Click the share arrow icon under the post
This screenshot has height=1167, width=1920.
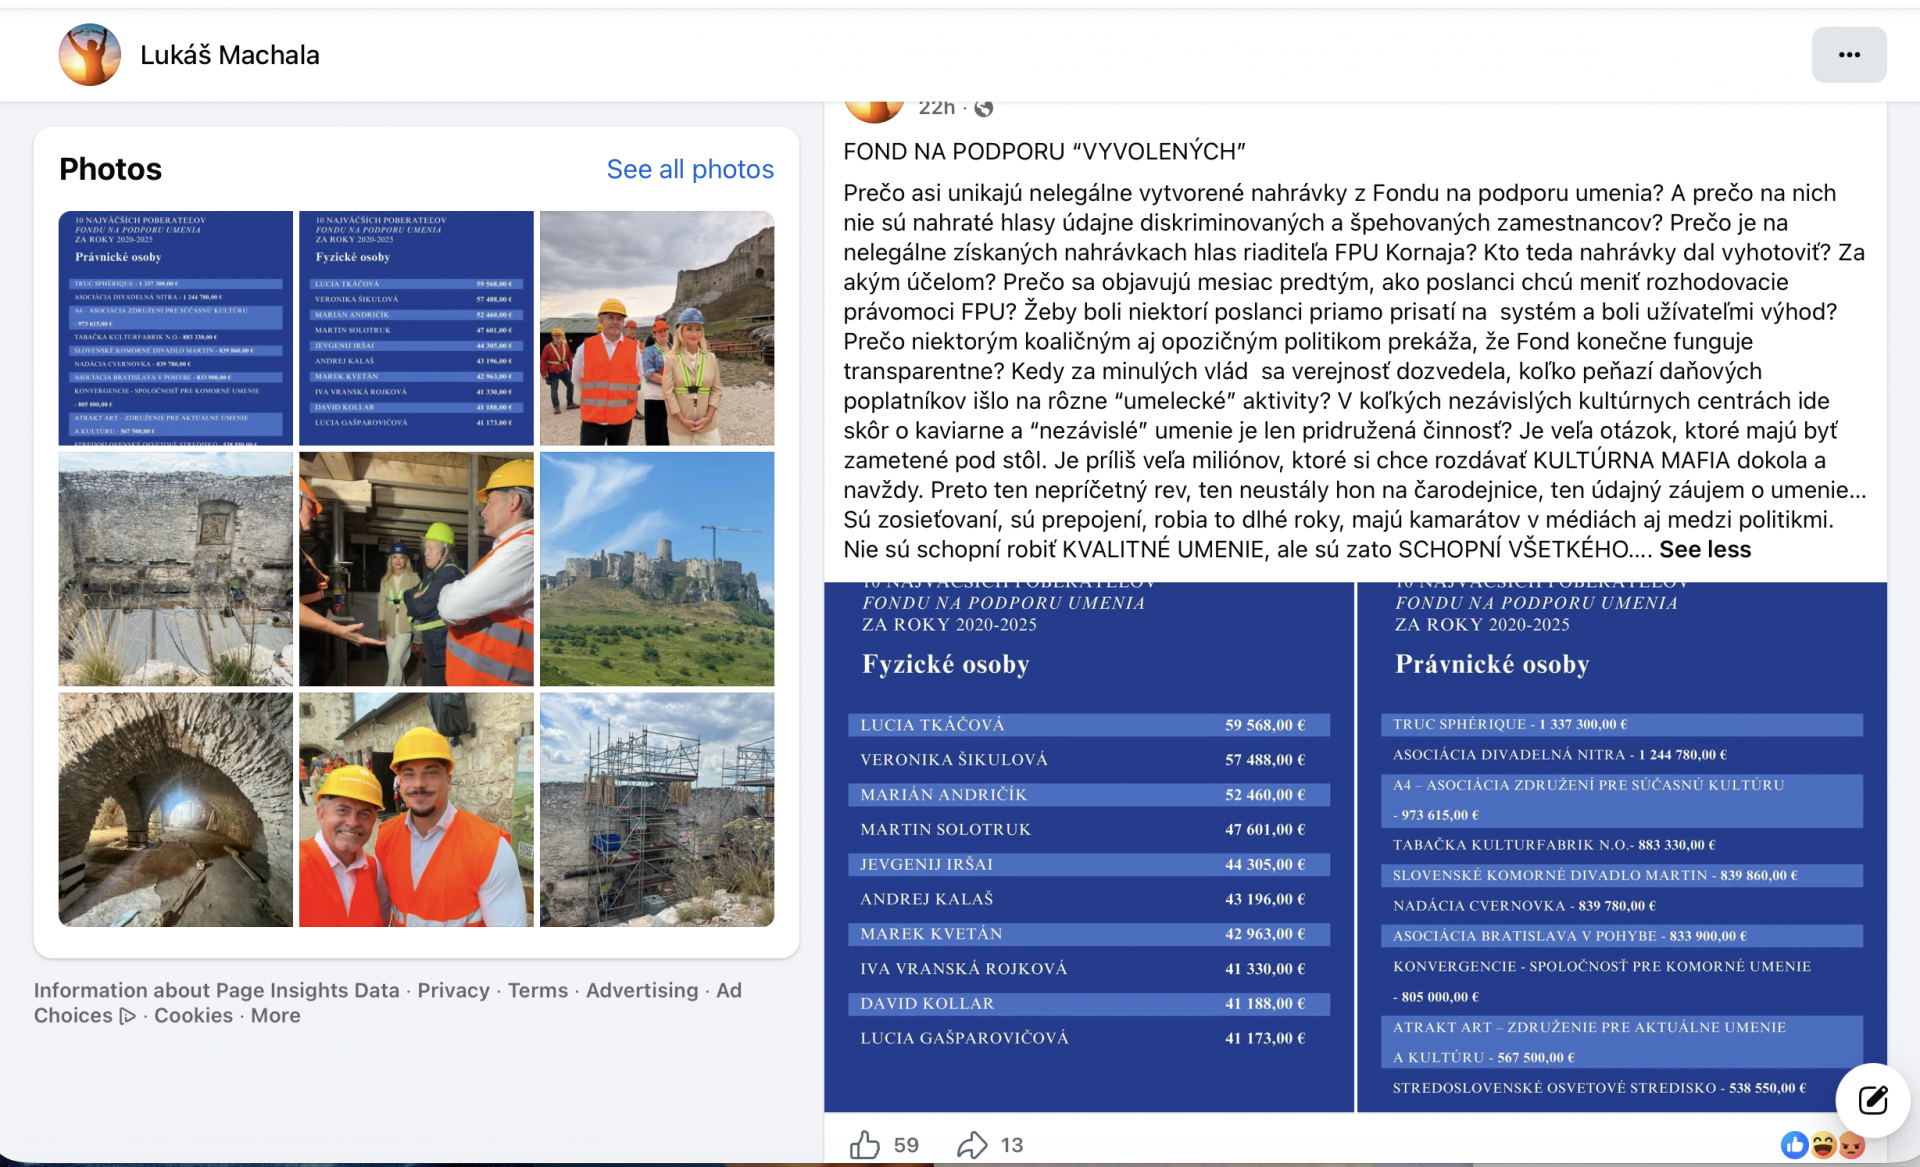click(972, 1144)
